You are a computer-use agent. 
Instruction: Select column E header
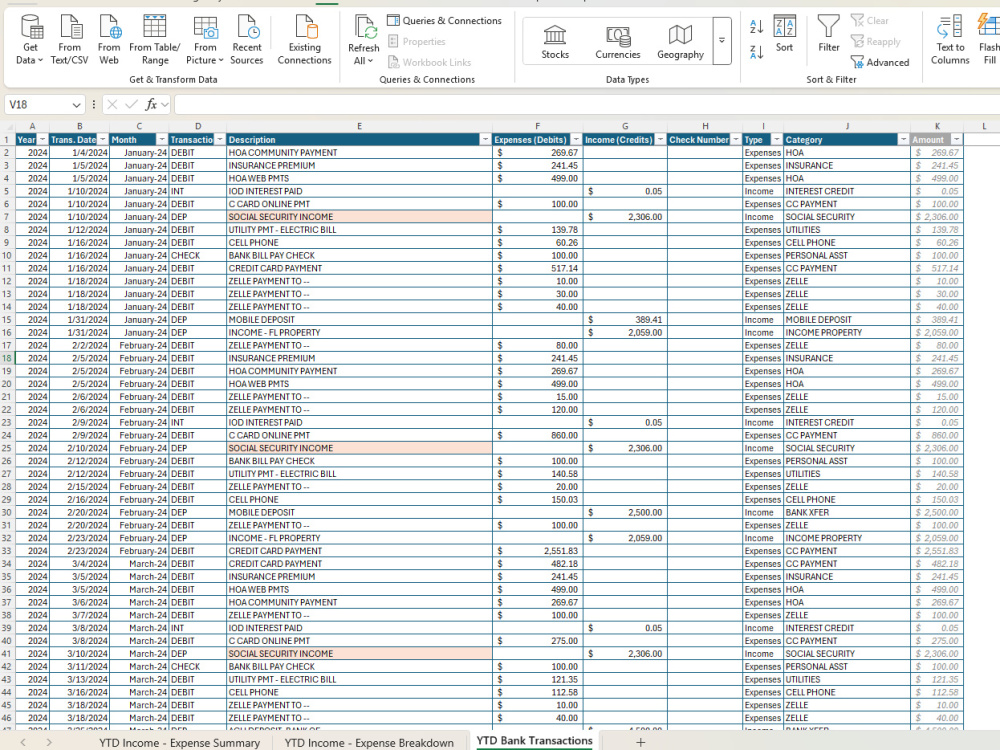359,126
